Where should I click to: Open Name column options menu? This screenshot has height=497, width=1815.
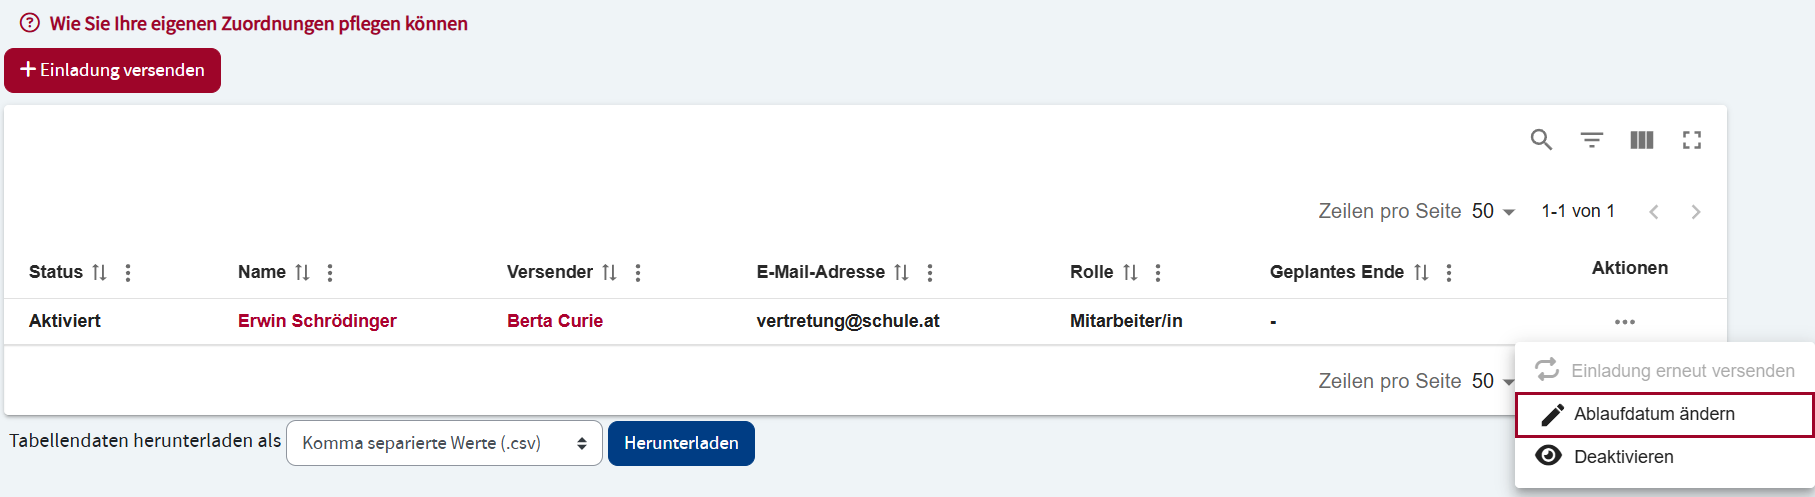coord(330,272)
